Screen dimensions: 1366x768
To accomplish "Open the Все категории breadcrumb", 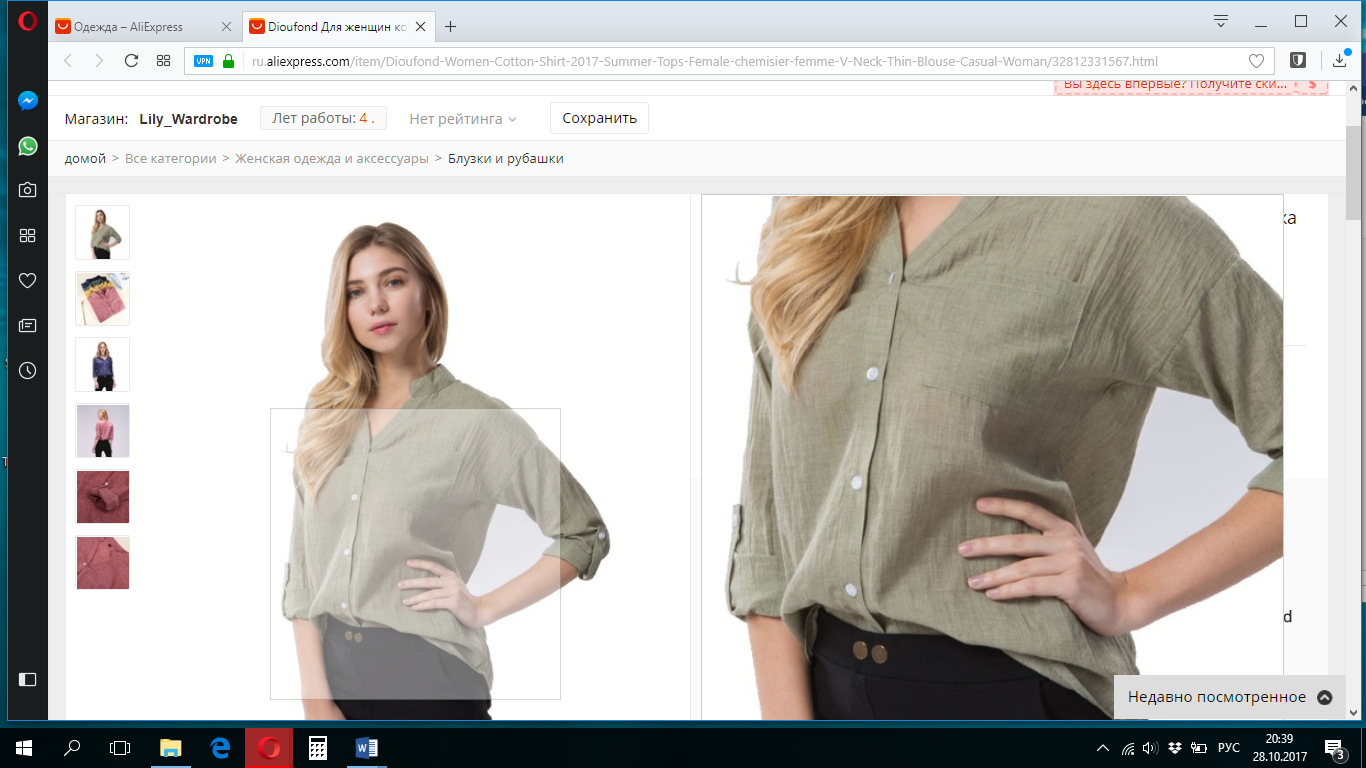I will point(171,159).
